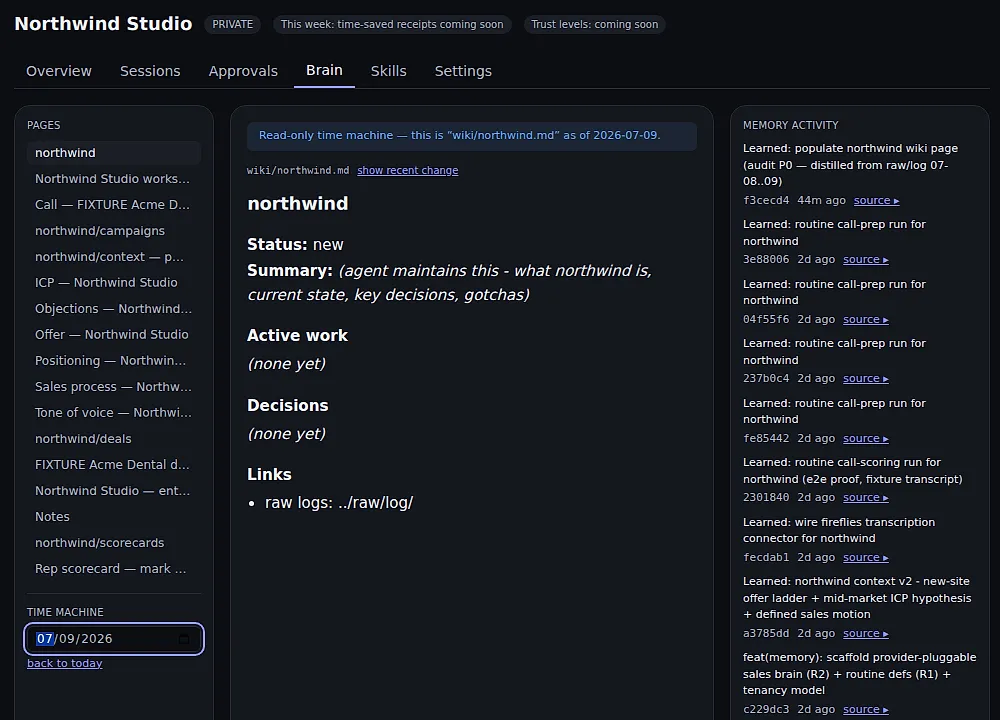Open the 'Rep scorecard — mark …' page

pos(114,569)
